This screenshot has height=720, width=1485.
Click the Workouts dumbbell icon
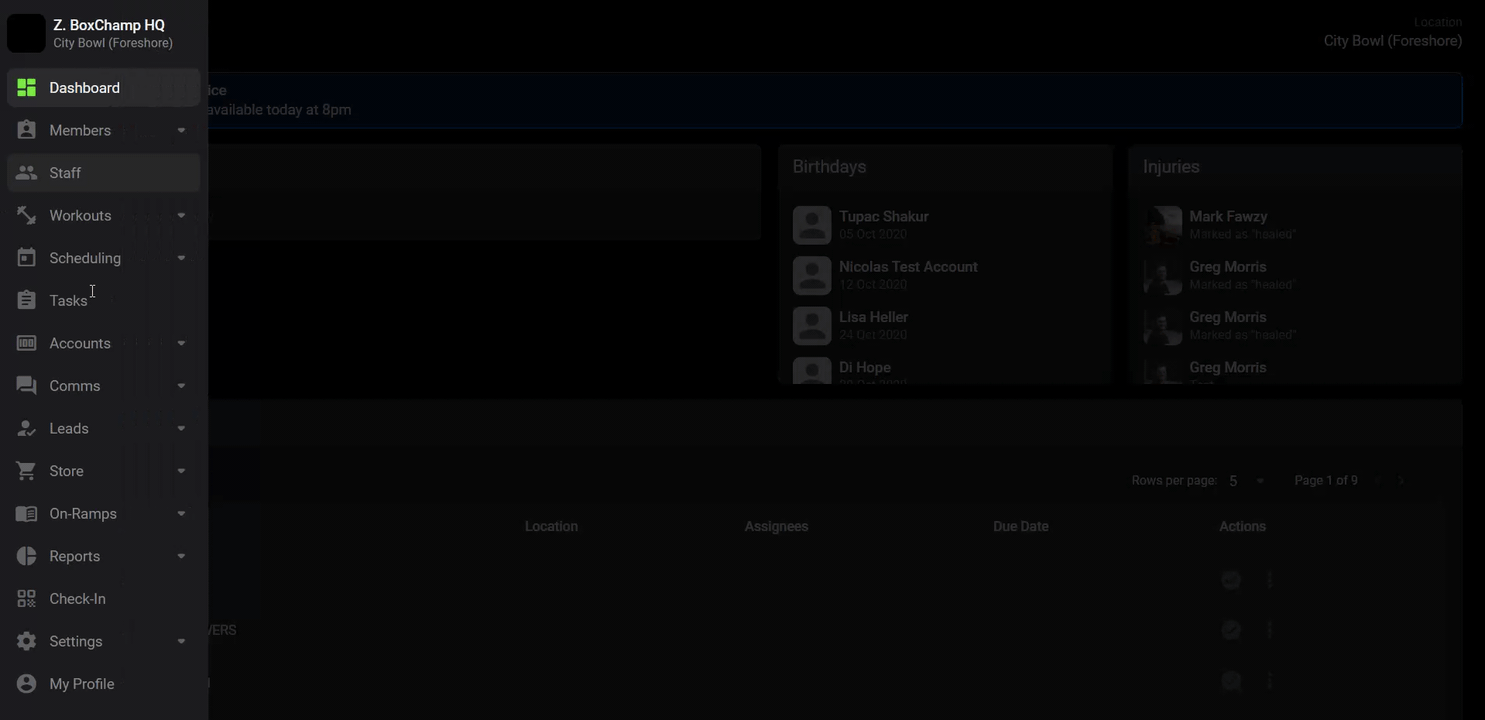click(x=26, y=215)
